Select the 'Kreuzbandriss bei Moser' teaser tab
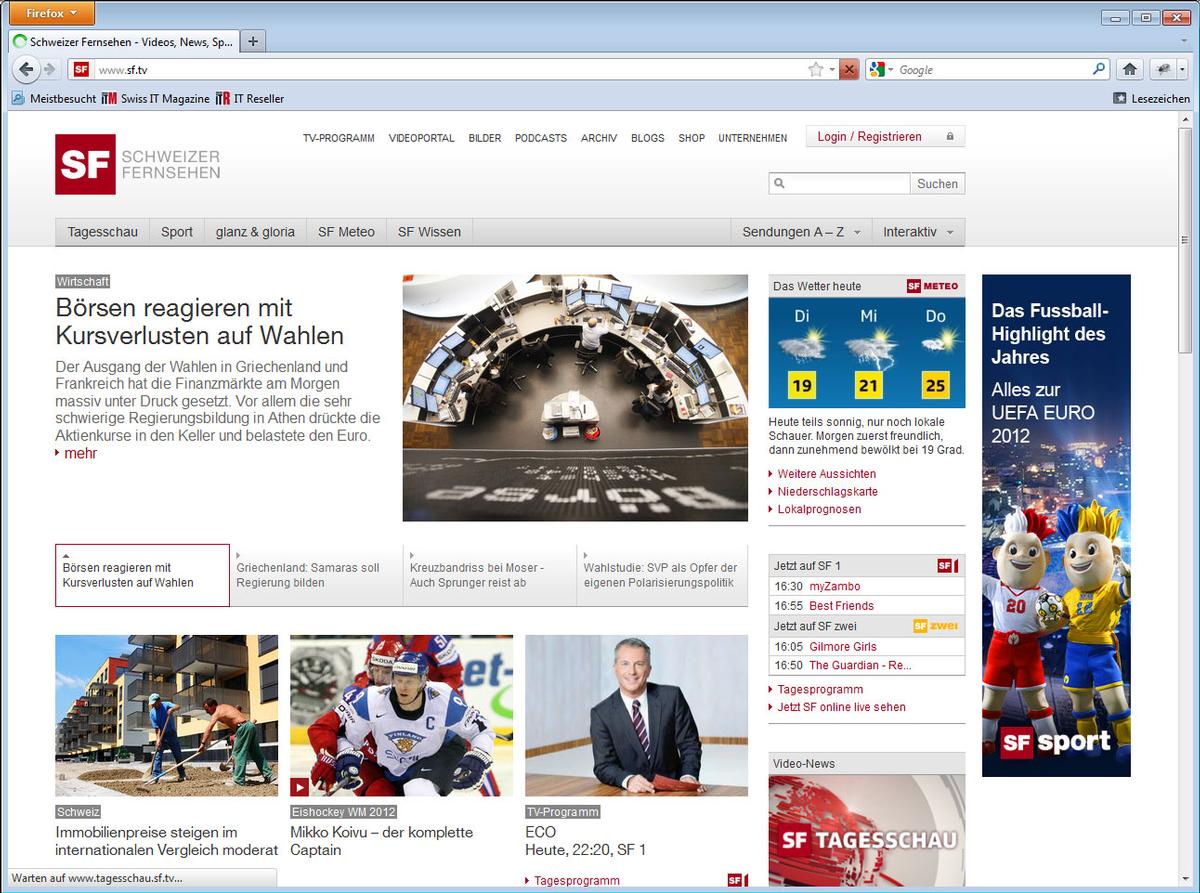This screenshot has width=1200, height=893. (x=490, y=575)
